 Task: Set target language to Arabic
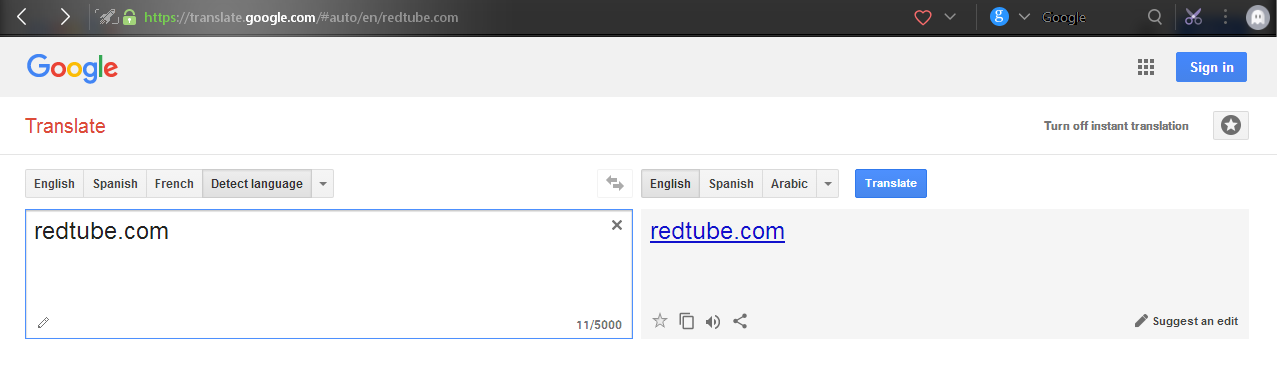789,184
